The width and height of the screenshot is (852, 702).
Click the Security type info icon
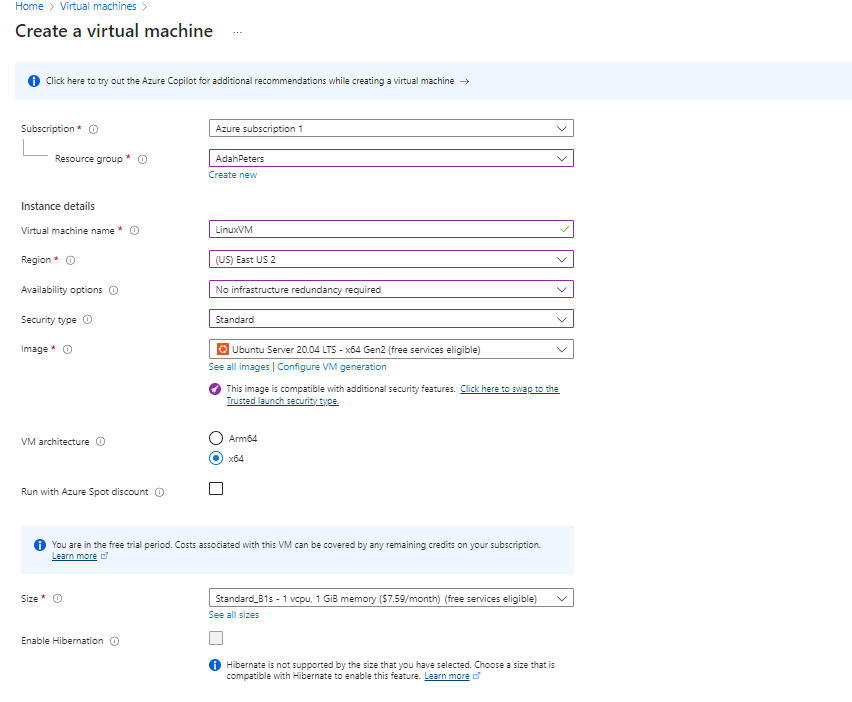88,320
